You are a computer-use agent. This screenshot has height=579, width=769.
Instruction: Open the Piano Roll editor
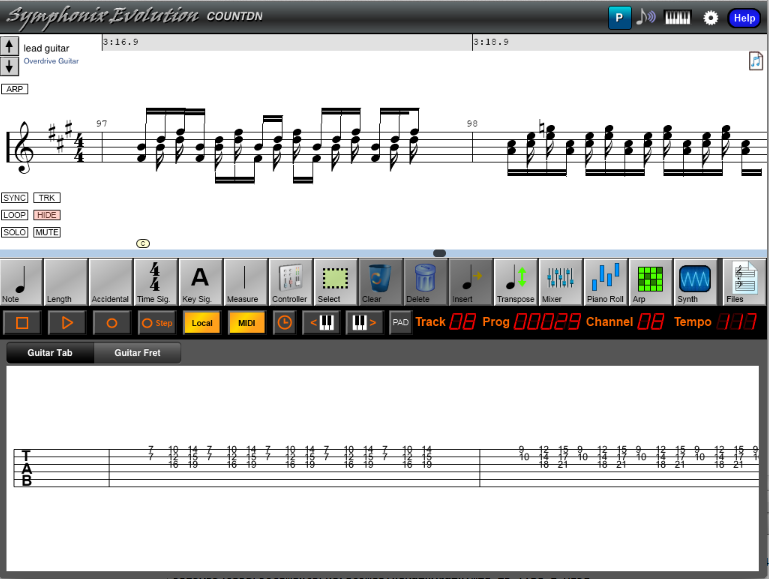coord(605,281)
